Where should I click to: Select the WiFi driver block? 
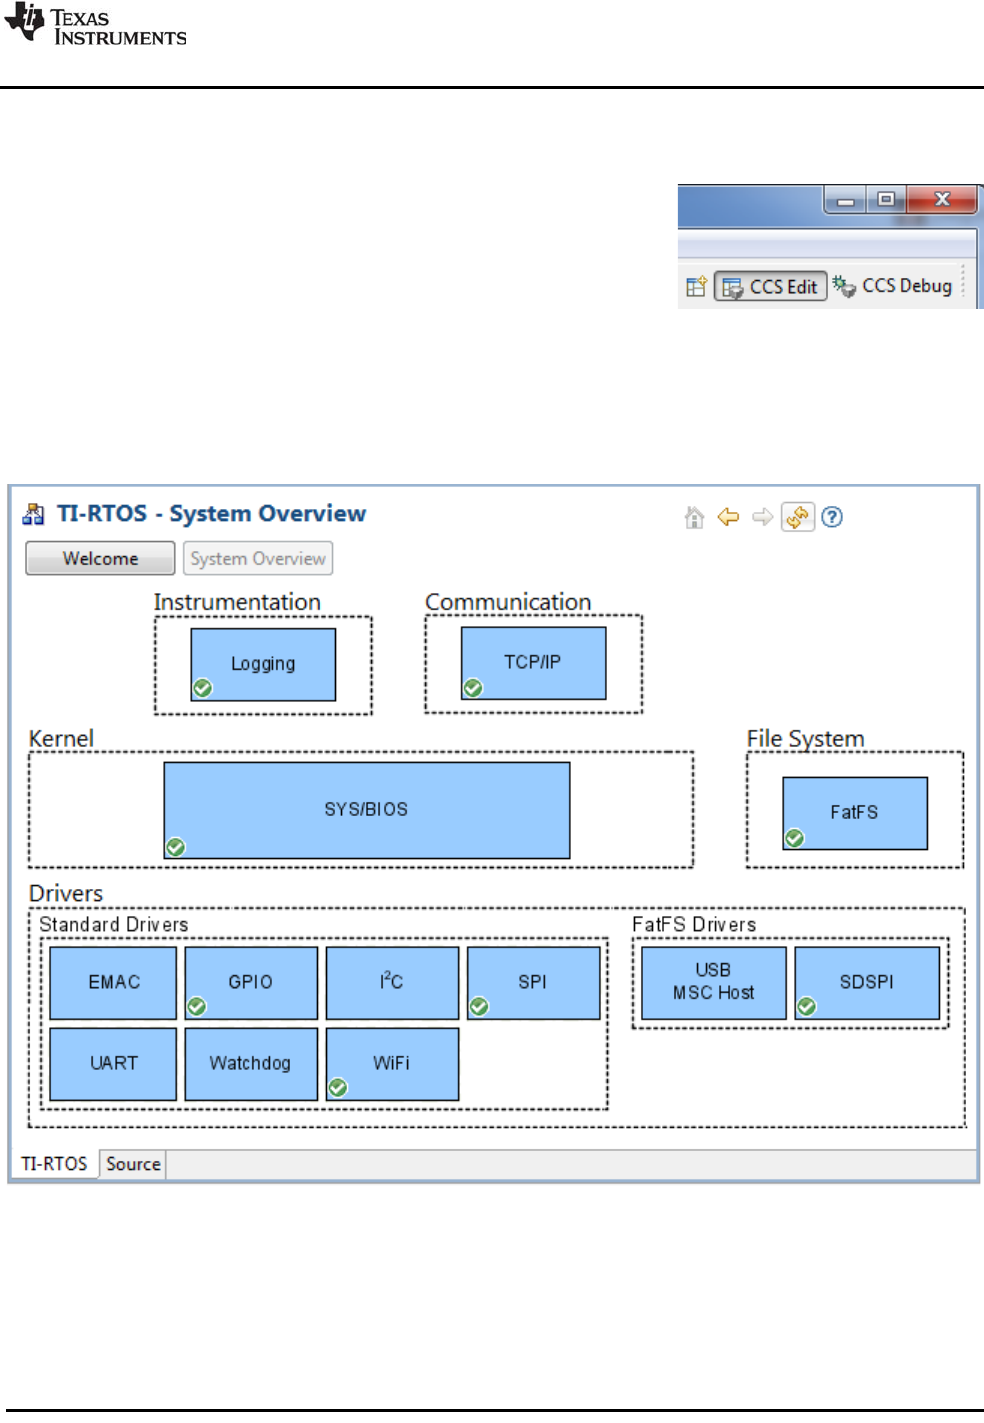392,1064
